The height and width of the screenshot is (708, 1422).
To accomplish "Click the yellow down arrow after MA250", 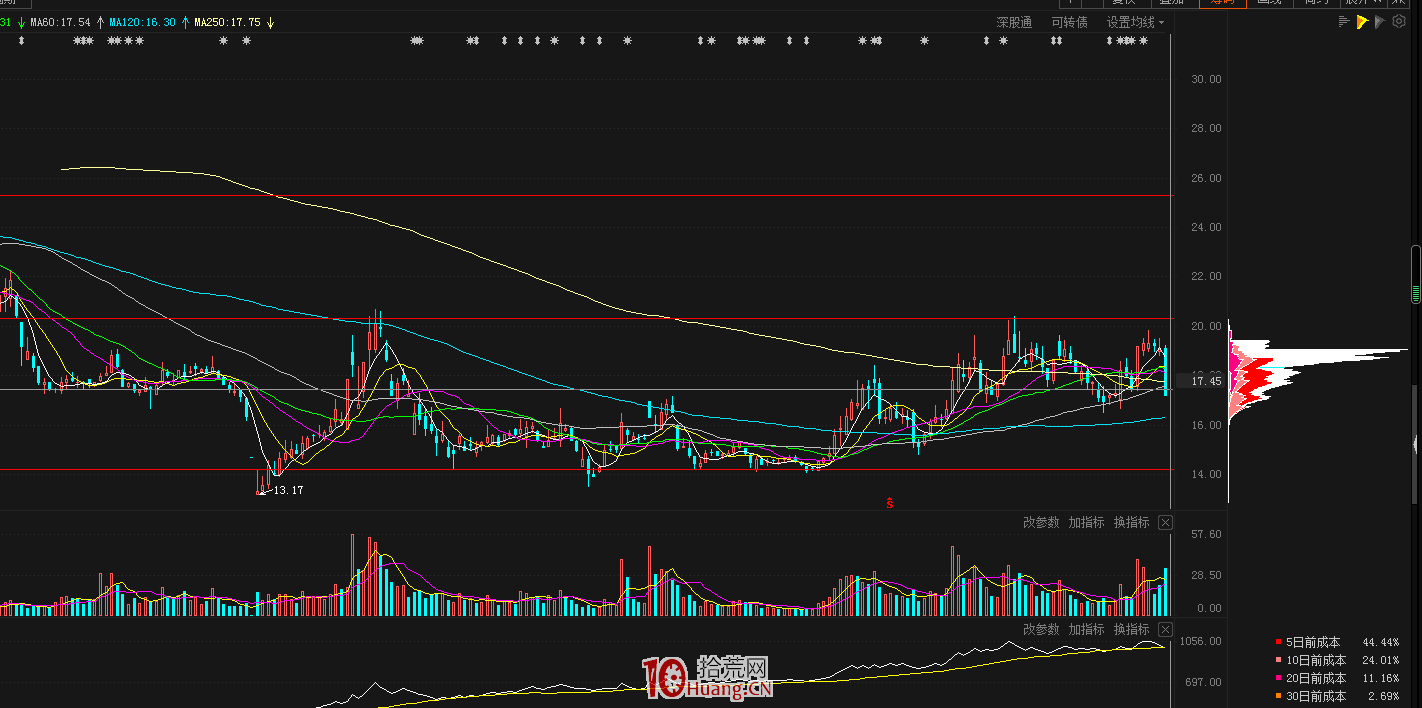I will click(x=271, y=22).
